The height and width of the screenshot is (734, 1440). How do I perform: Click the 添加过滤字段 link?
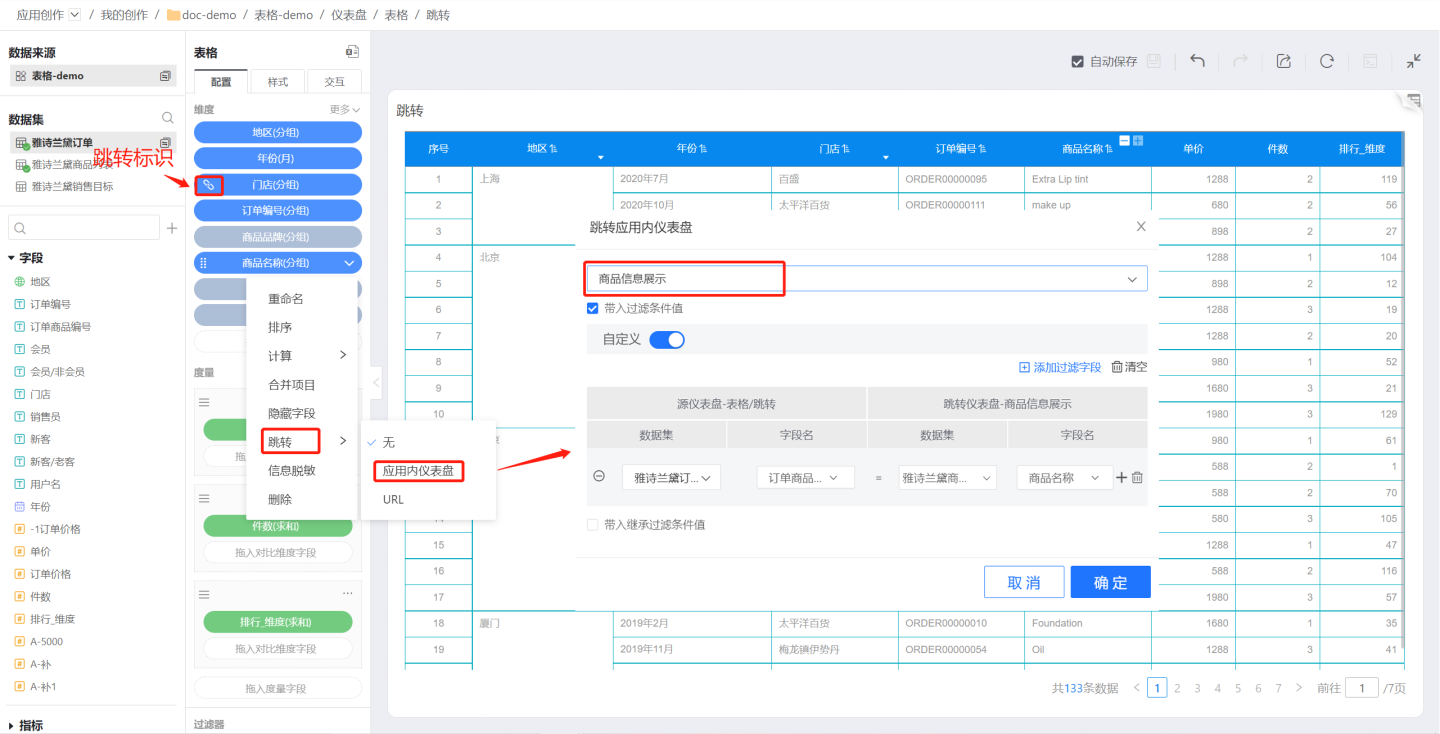pyautogui.click(x=1060, y=367)
